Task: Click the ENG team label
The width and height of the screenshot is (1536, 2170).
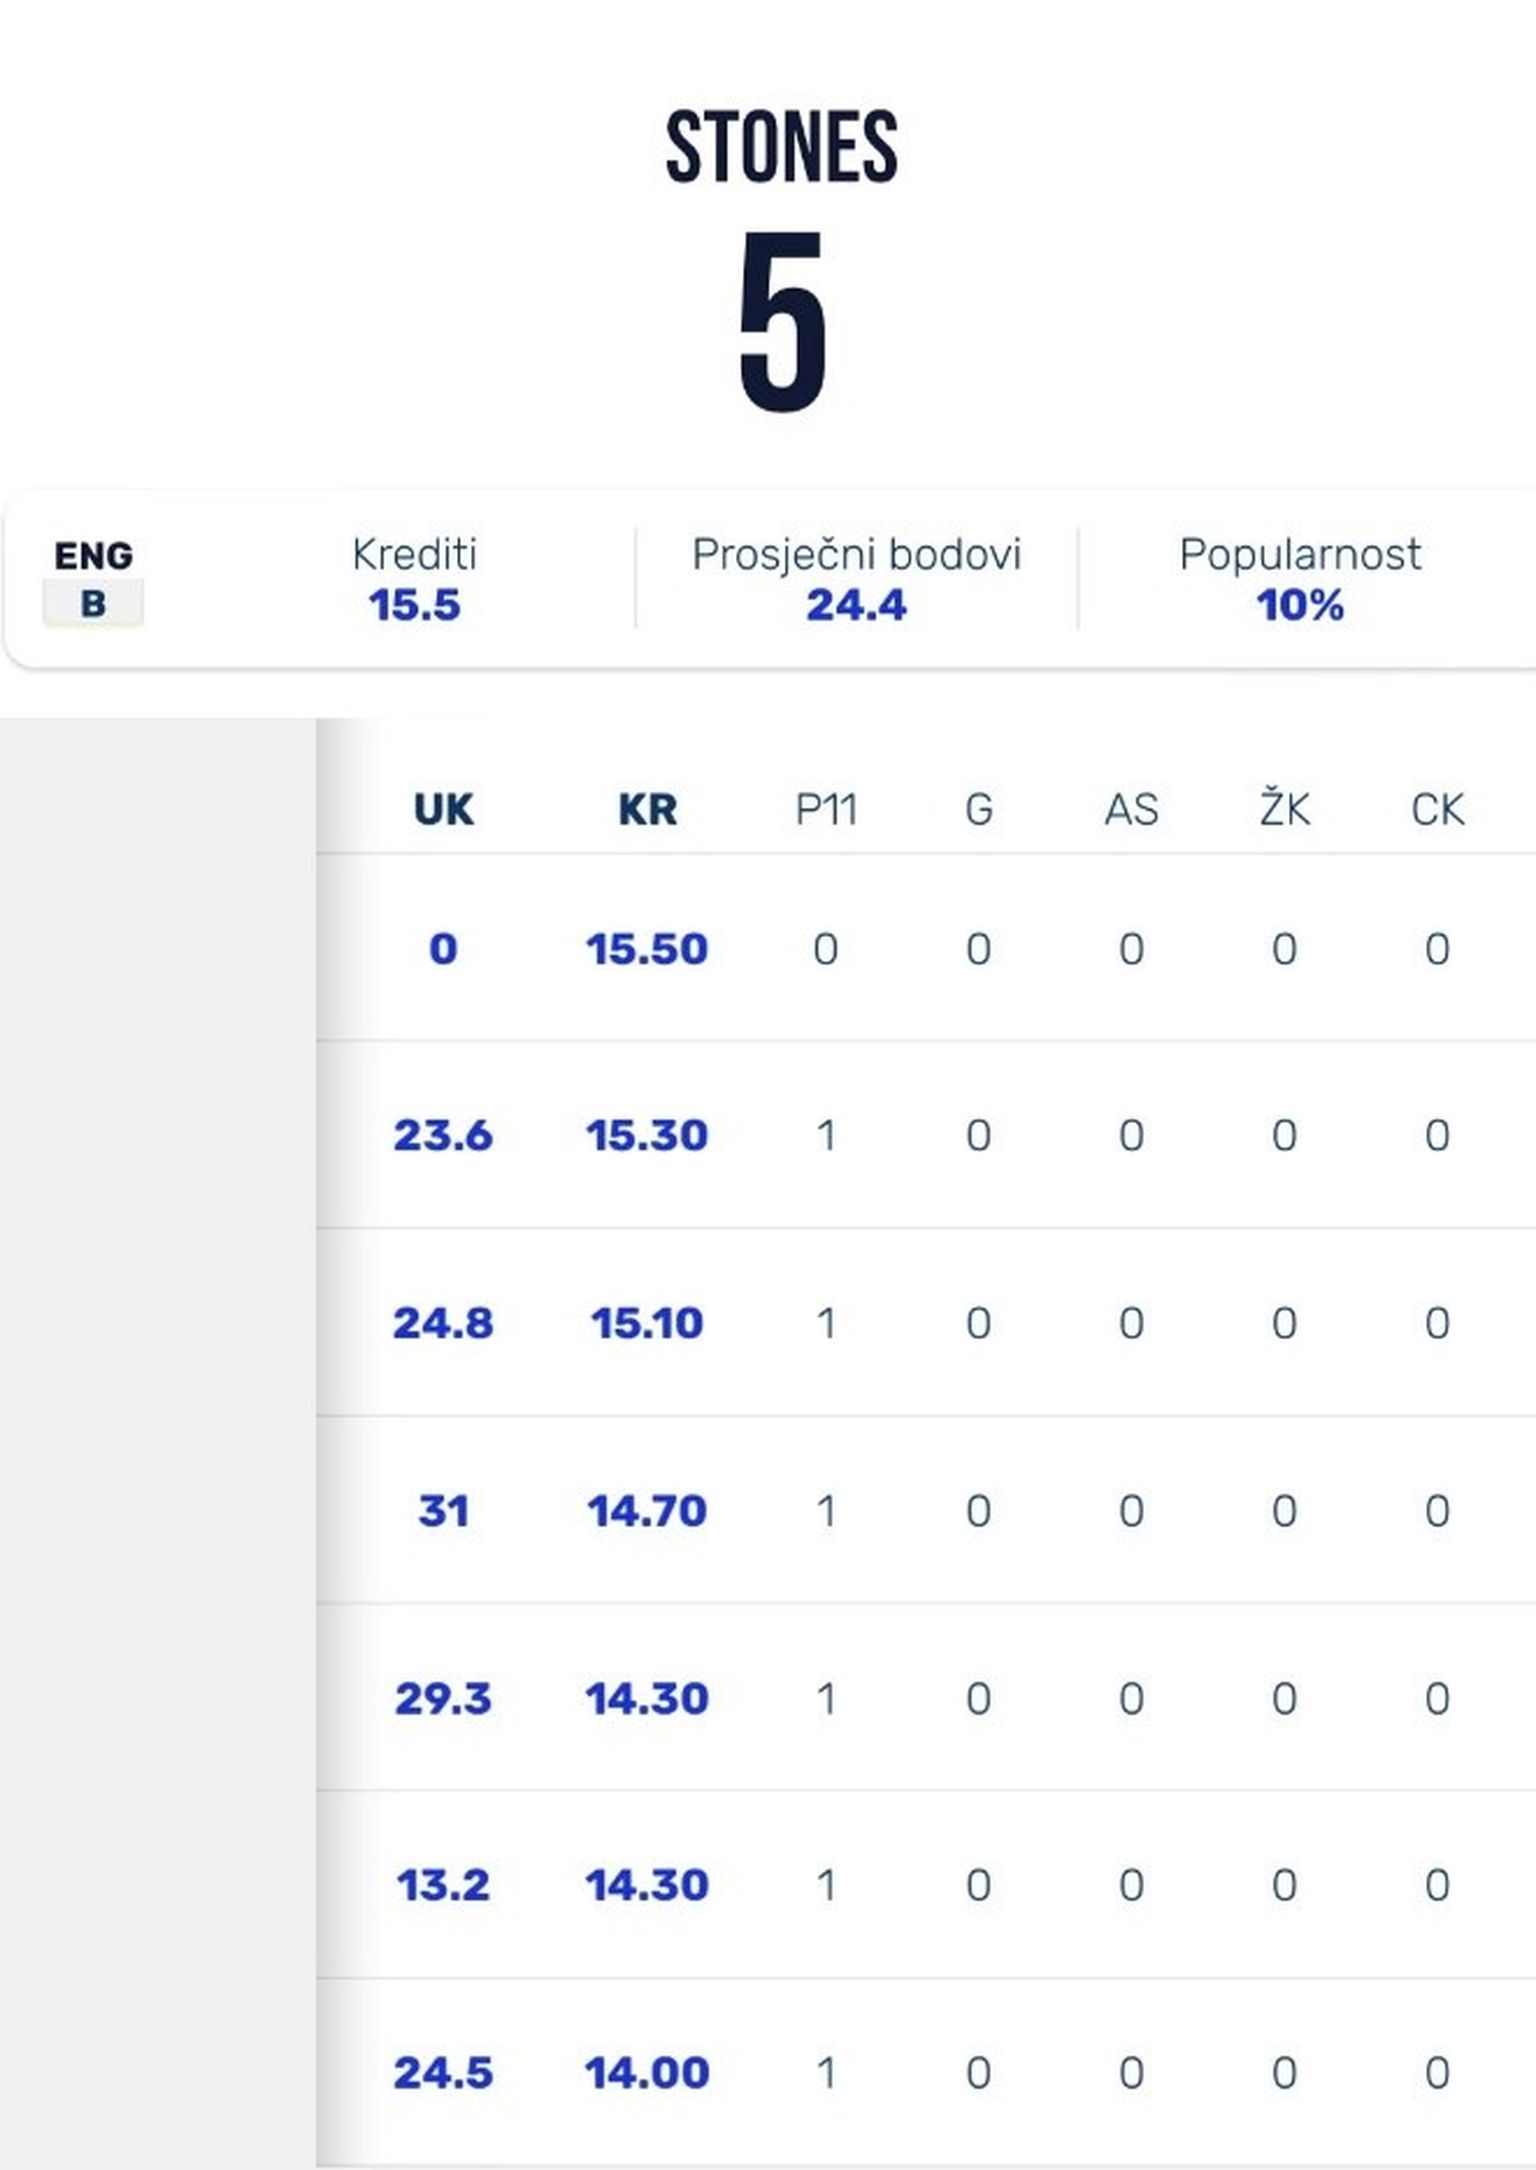Action: click(93, 556)
